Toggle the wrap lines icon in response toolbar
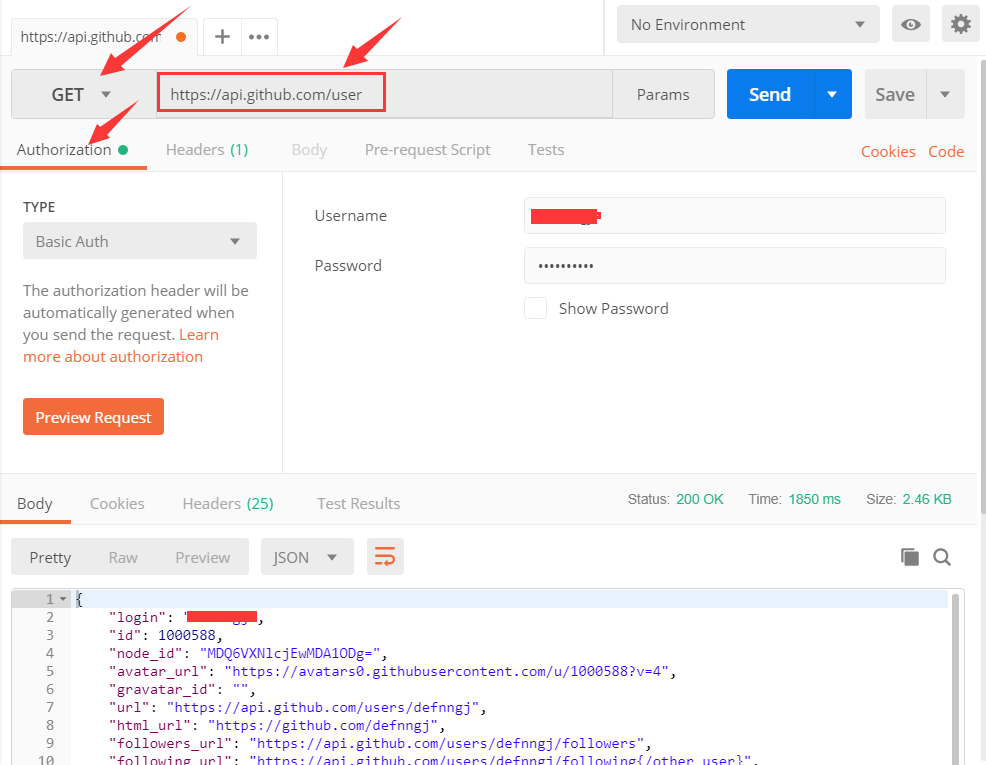This screenshot has width=986, height=765. point(385,556)
